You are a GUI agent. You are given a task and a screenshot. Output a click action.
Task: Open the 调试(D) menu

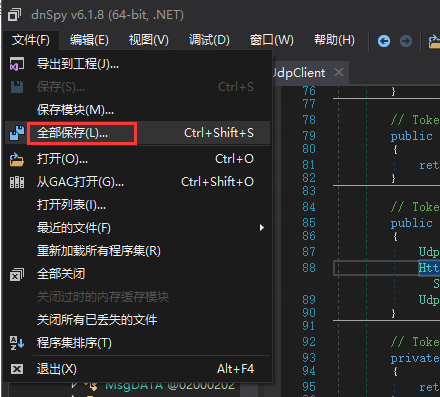[x=209, y=40]
